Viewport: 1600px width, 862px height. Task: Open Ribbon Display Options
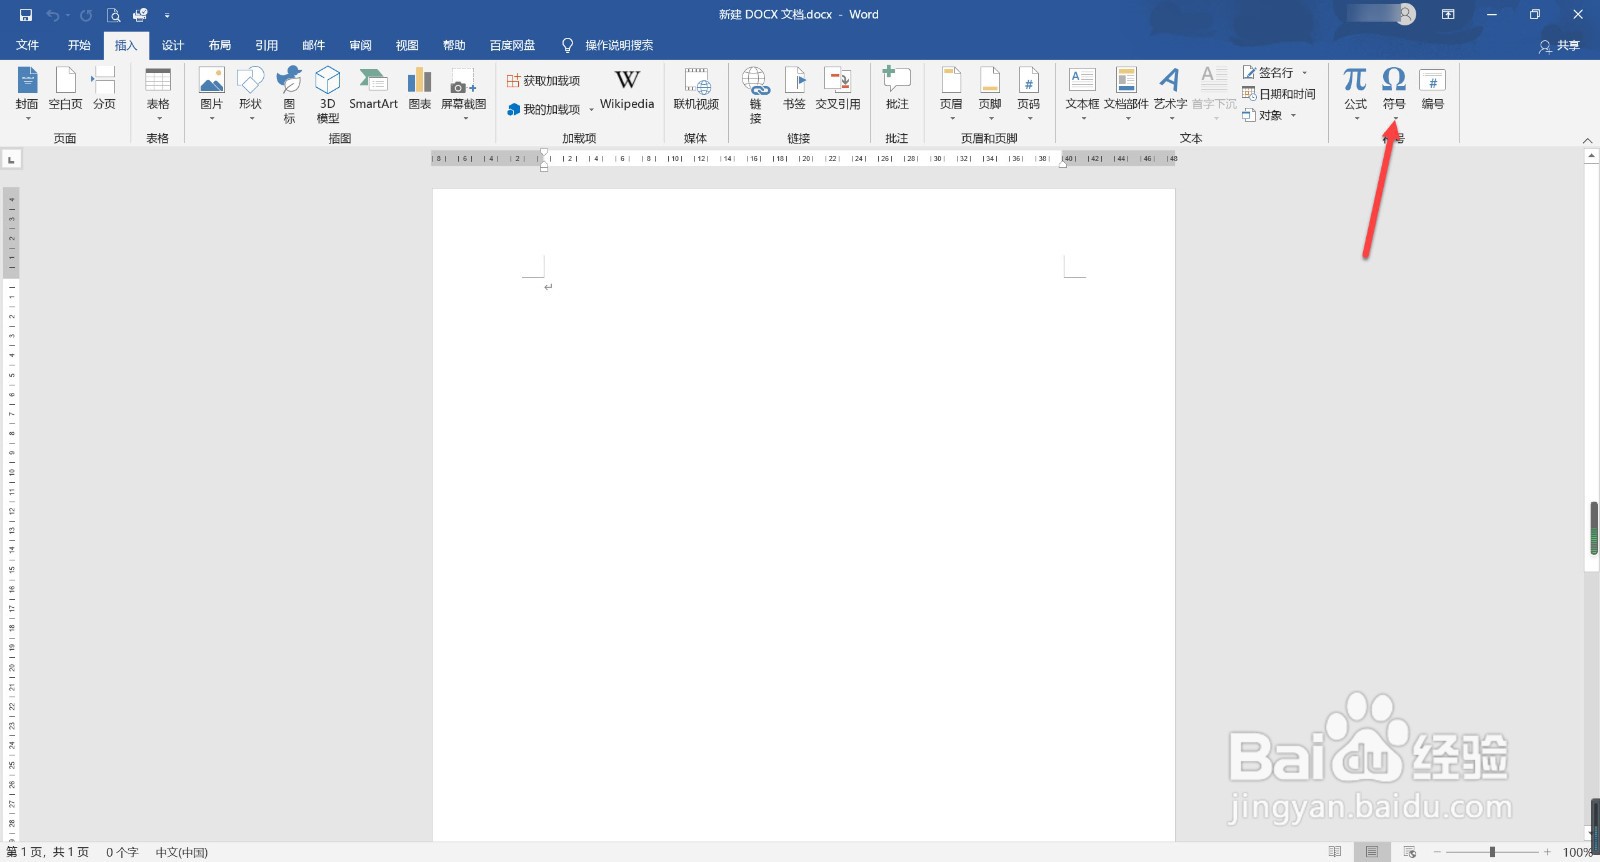[1448, 15]
